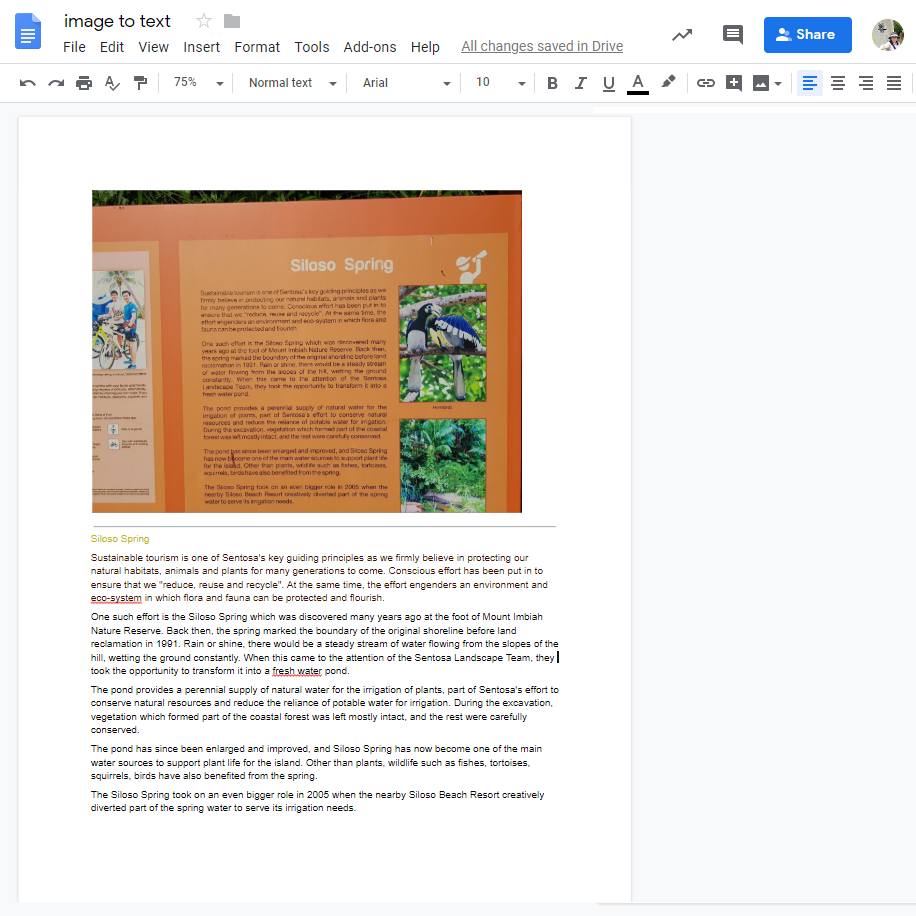This screenshot has width=916, height=916.
Task: Open the zoom 75% dropdown
Action: 197,83
